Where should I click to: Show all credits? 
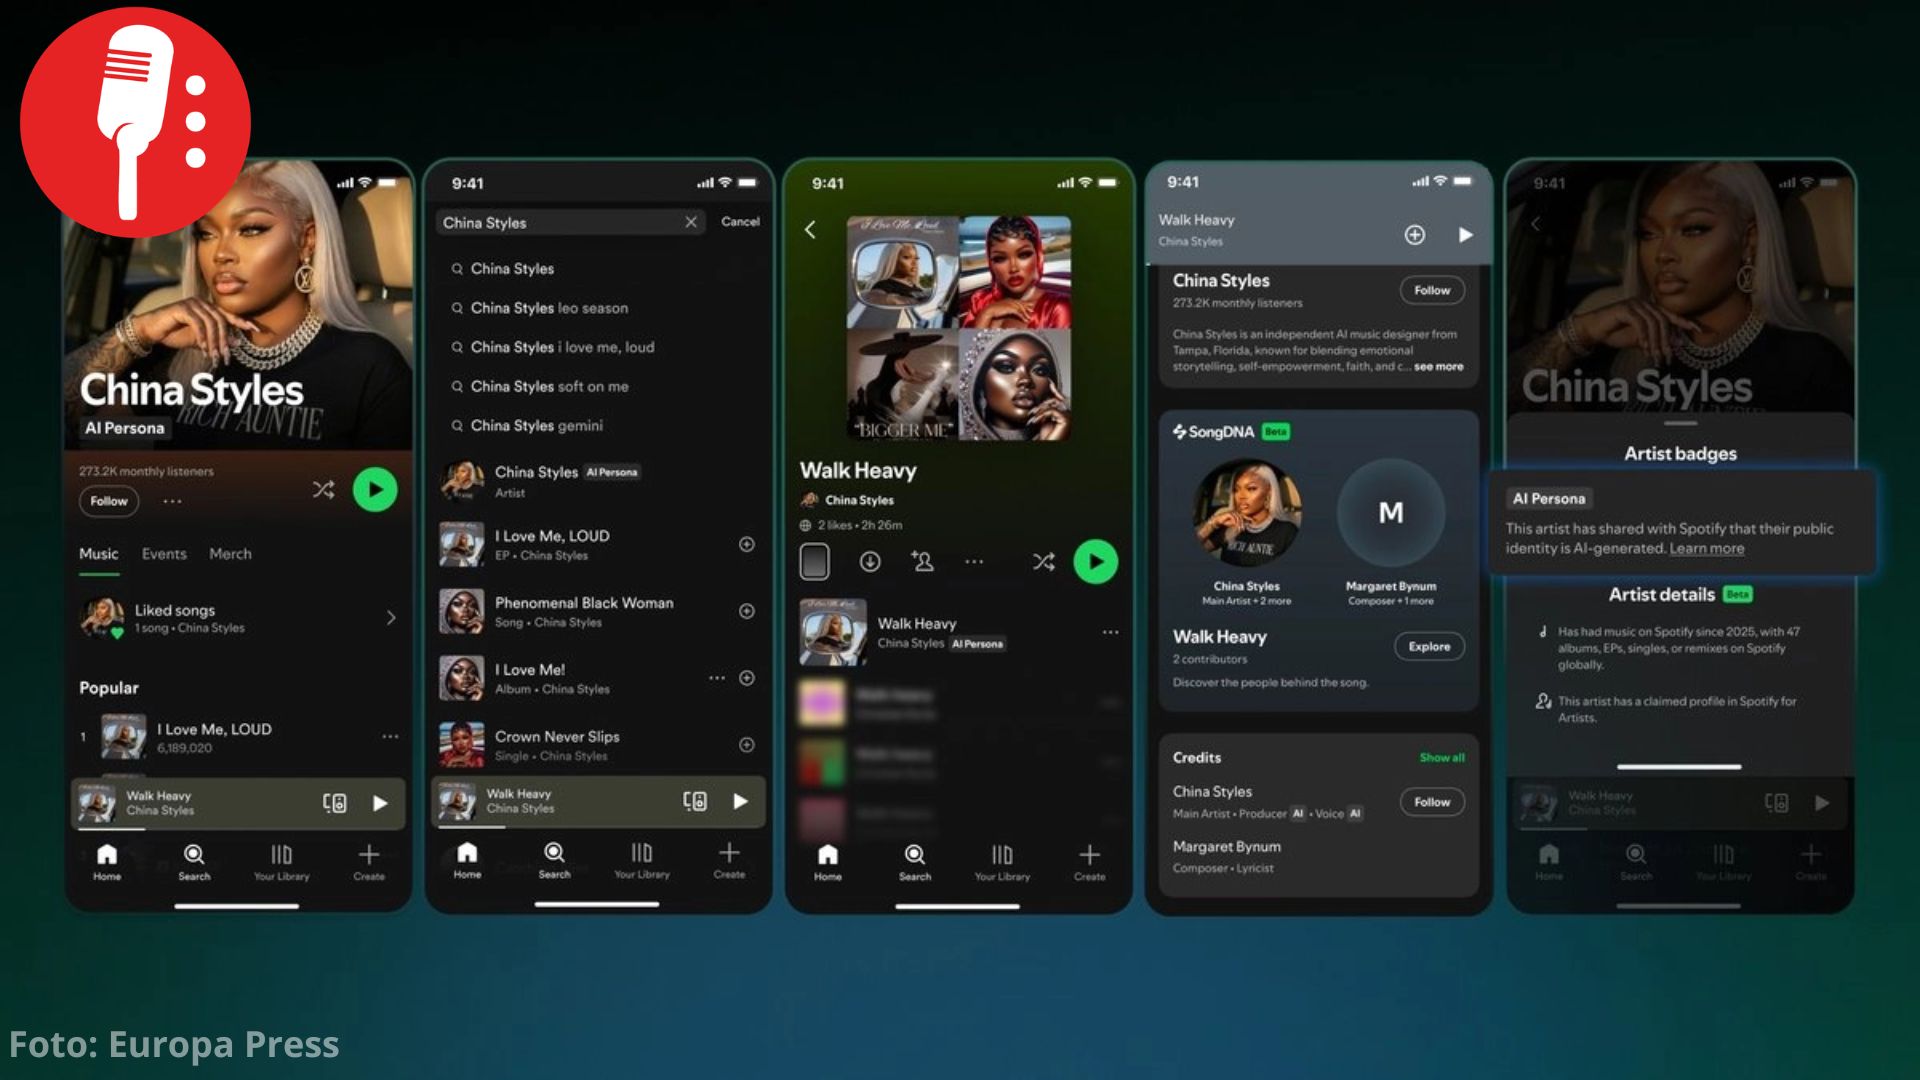pos(1442,758)
